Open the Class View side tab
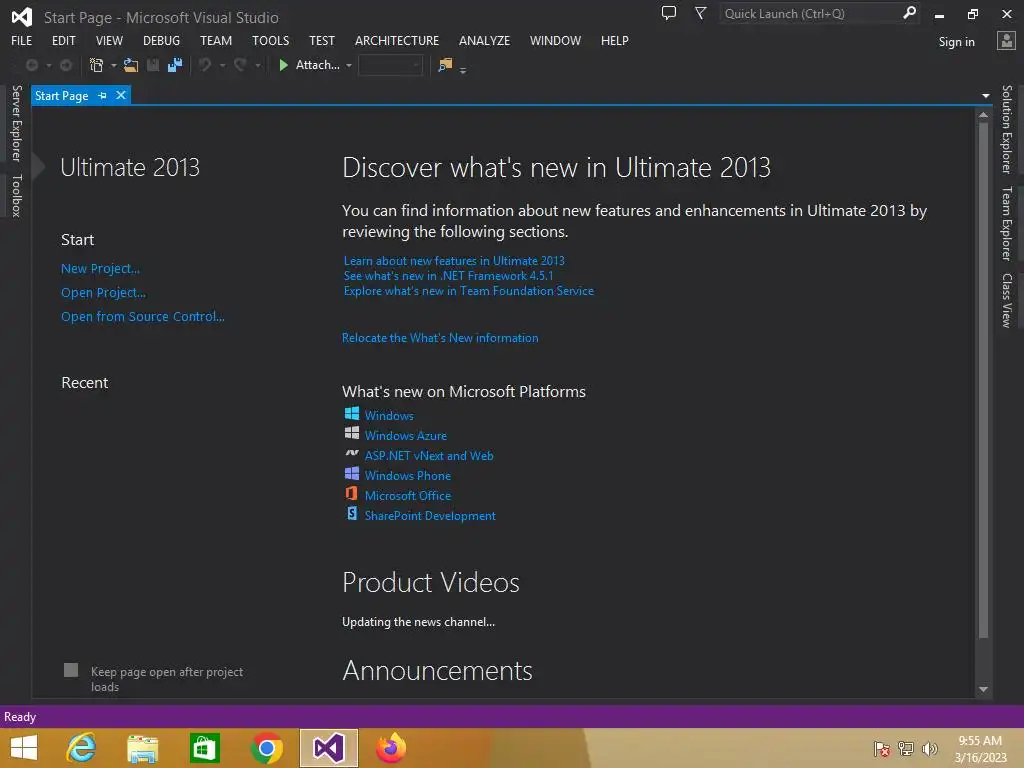 [x=1006, y=300]
